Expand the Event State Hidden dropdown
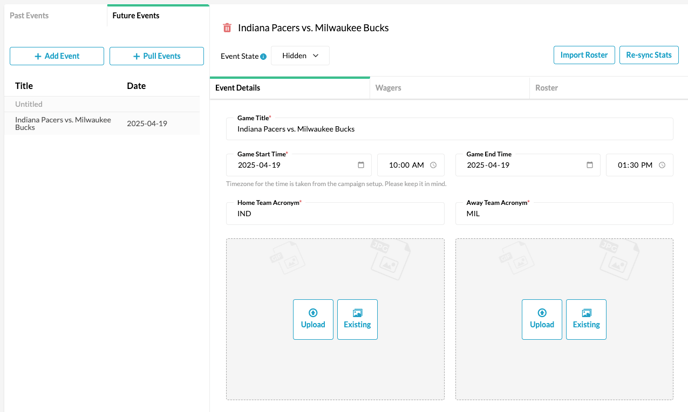Screen dimensions: 688x412 point(300,56)
